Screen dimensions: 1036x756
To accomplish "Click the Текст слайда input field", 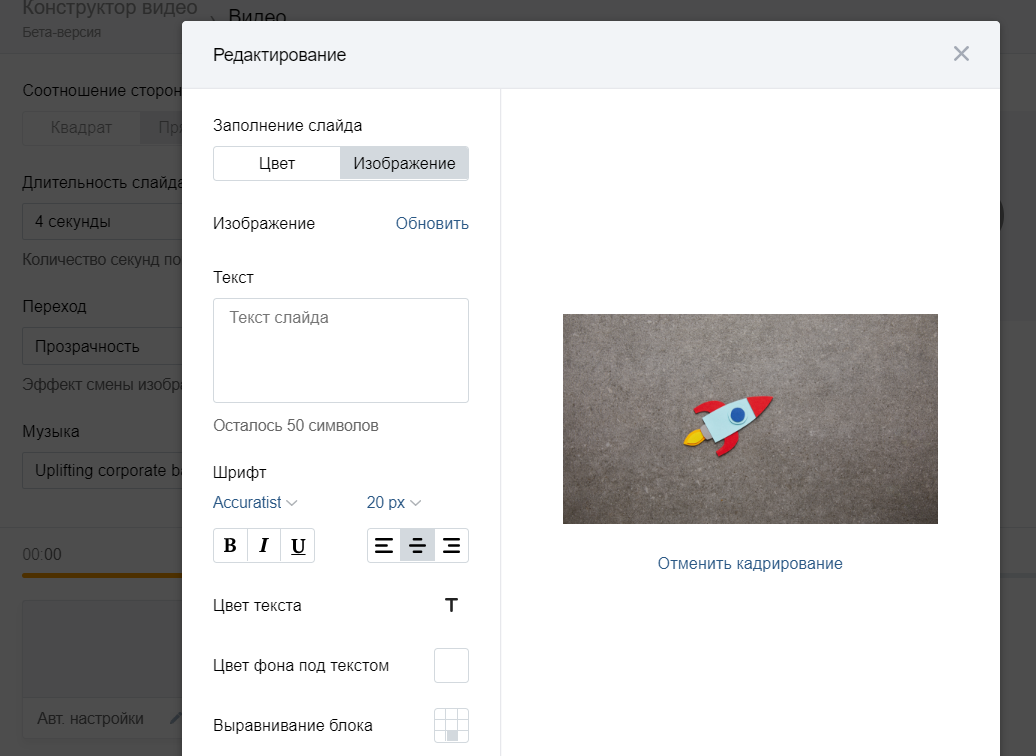I will pos(341,350).
